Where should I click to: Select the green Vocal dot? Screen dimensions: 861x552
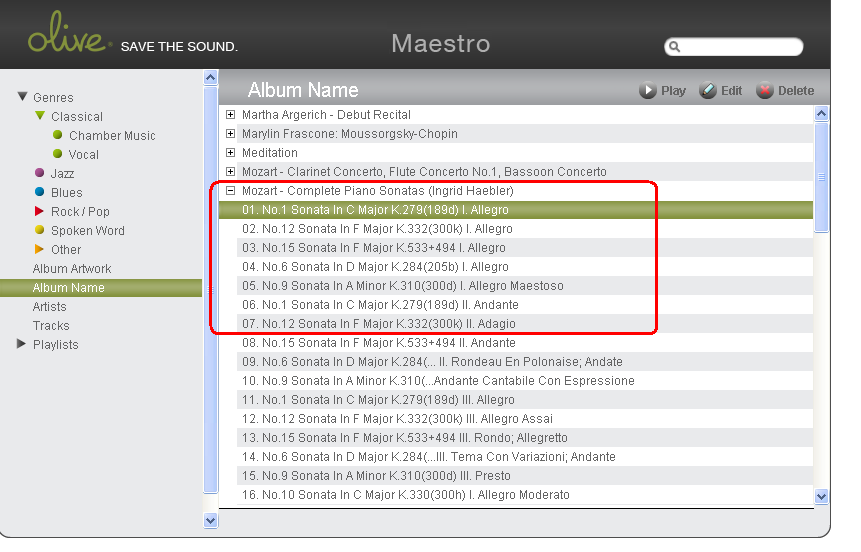pos(58,154)
